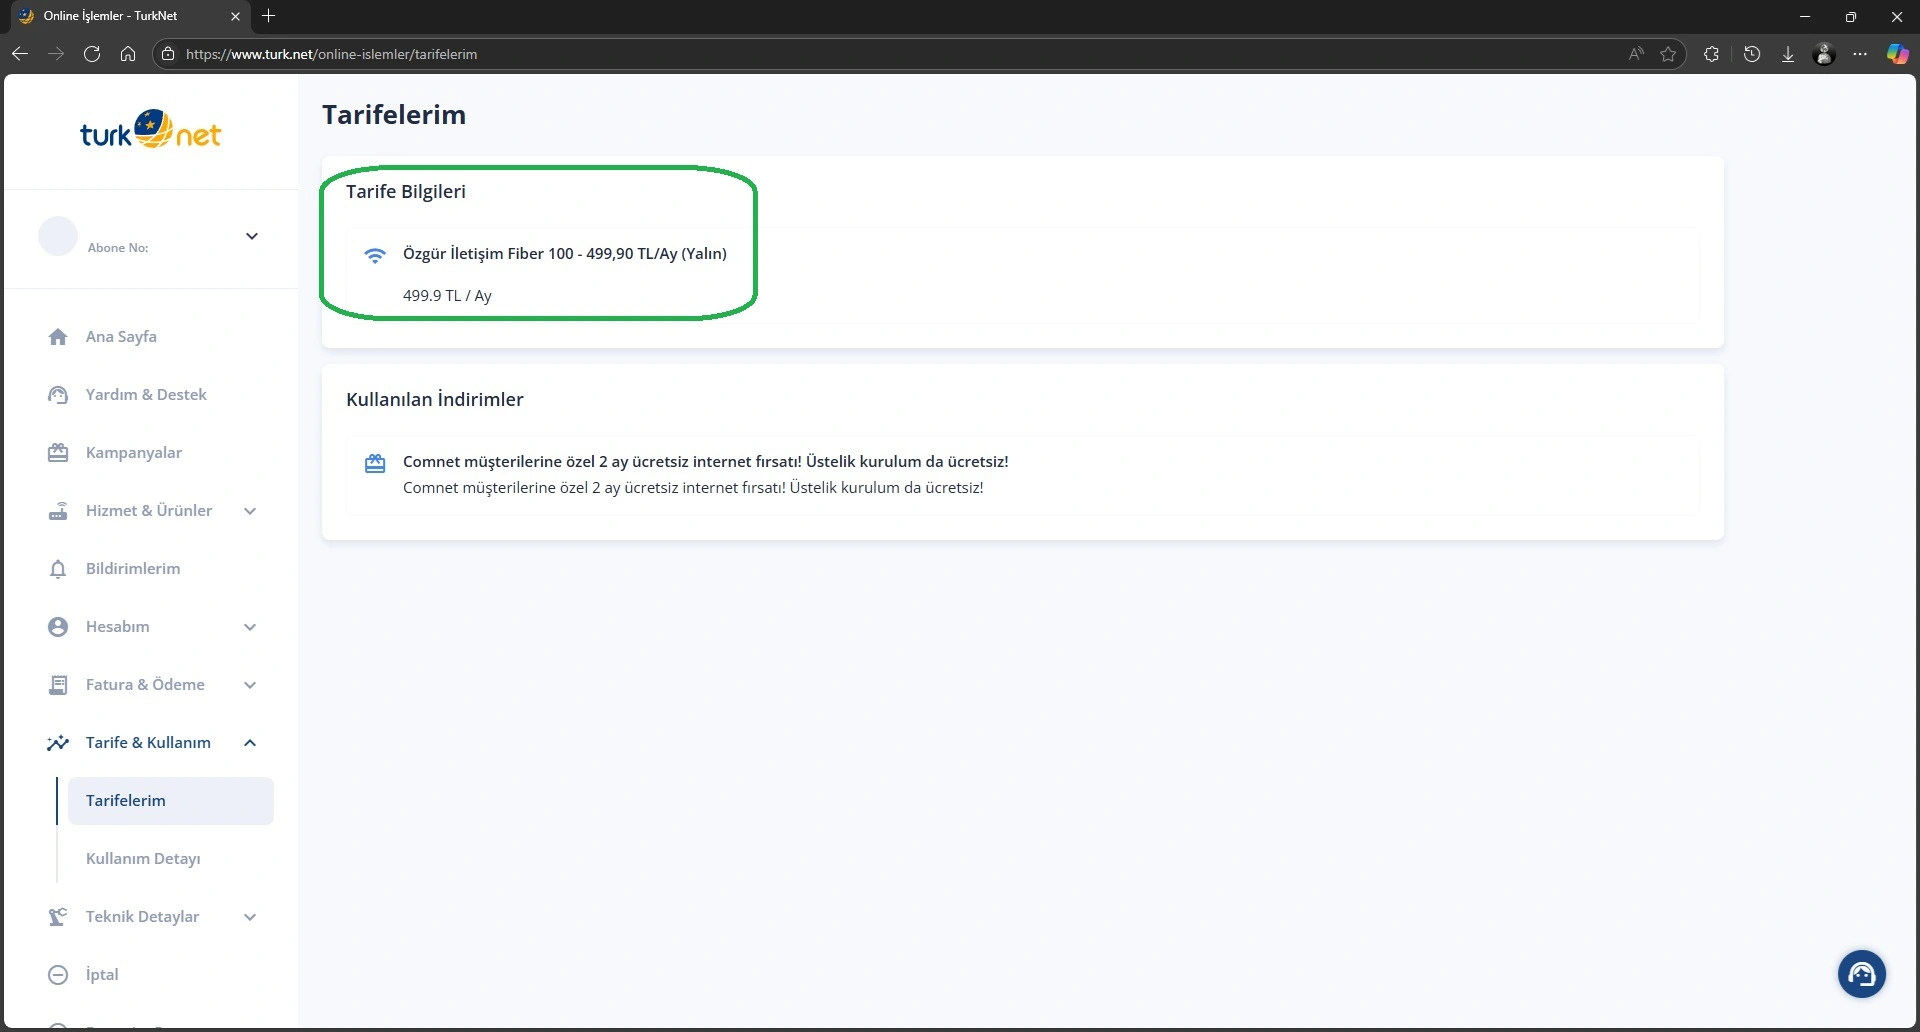The height and width of the screenshot is (1032, 1920).
Task: Select the Tarifelerim submenu item
Action: pos(171,801)
